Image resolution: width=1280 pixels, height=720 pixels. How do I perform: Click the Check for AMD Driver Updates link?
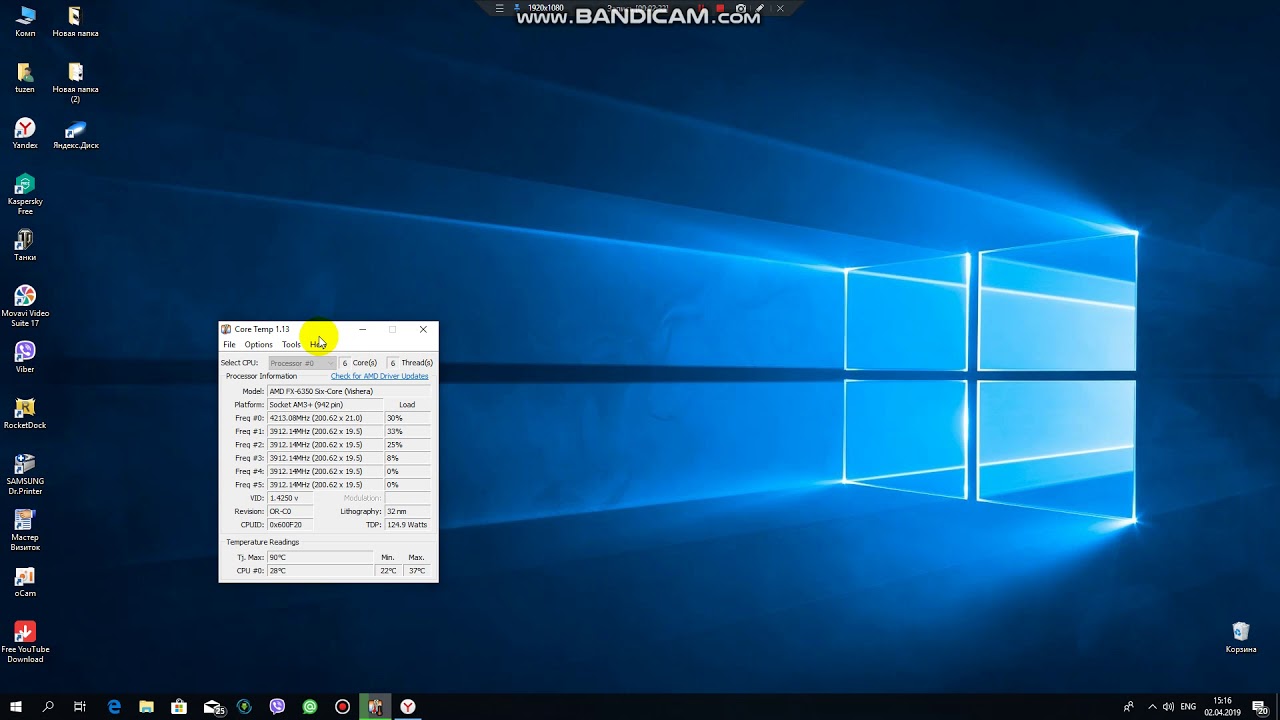380,376
